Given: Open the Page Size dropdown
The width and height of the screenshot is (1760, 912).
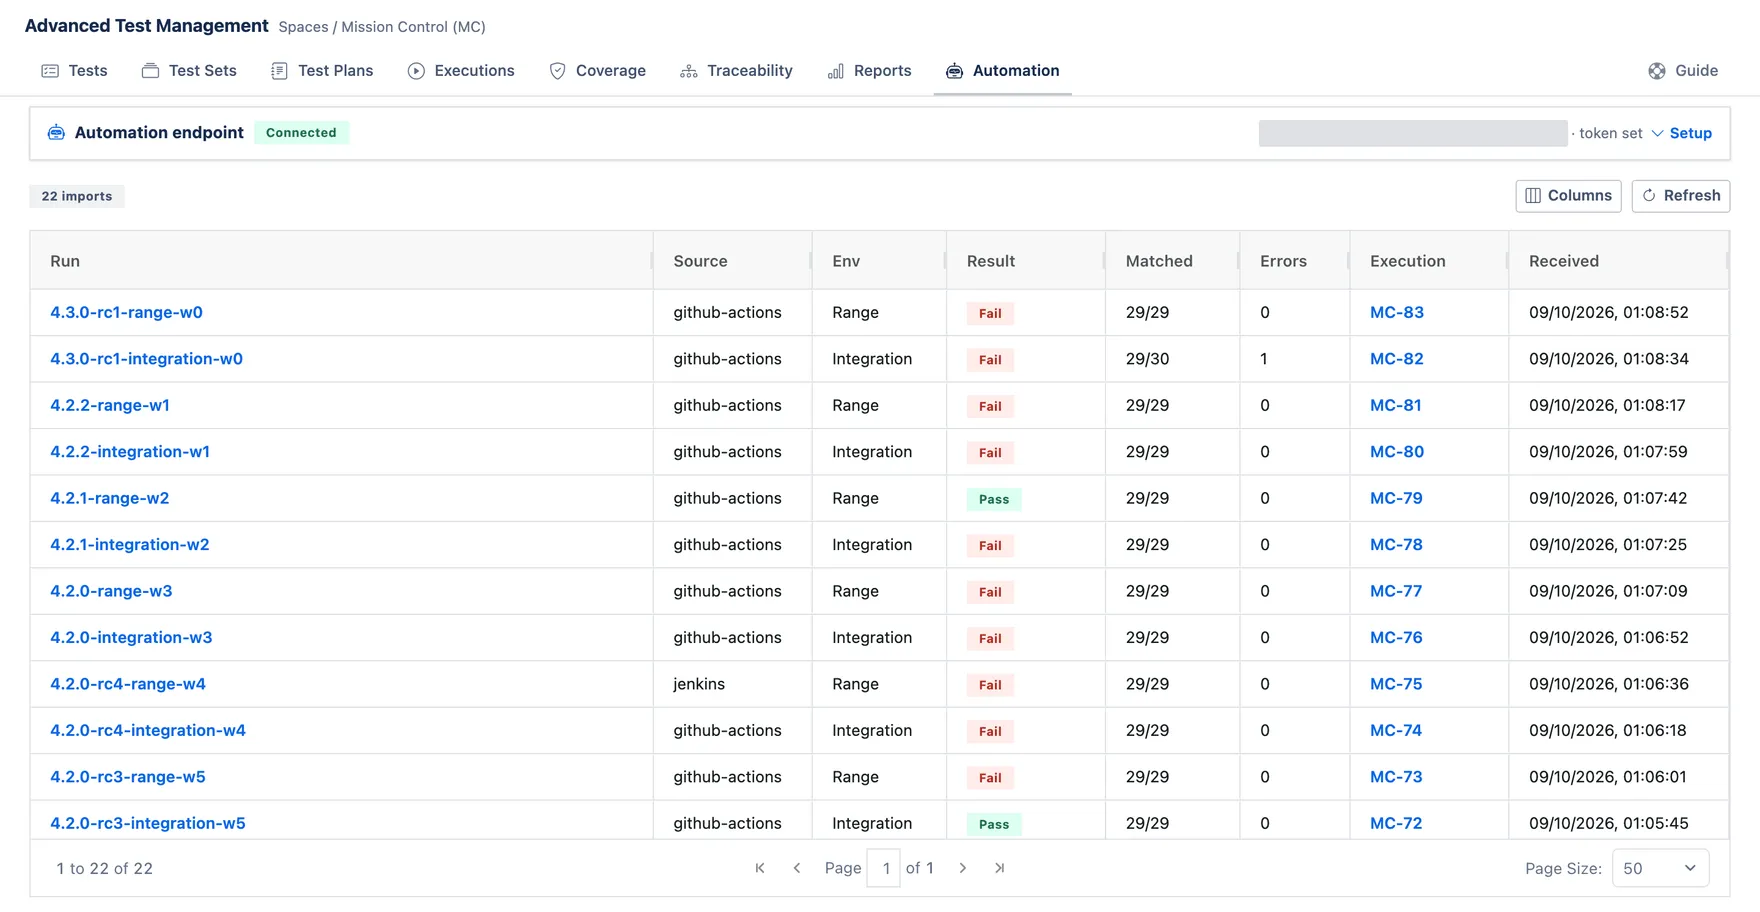Looking at the screenshot, I should 1660,868.
